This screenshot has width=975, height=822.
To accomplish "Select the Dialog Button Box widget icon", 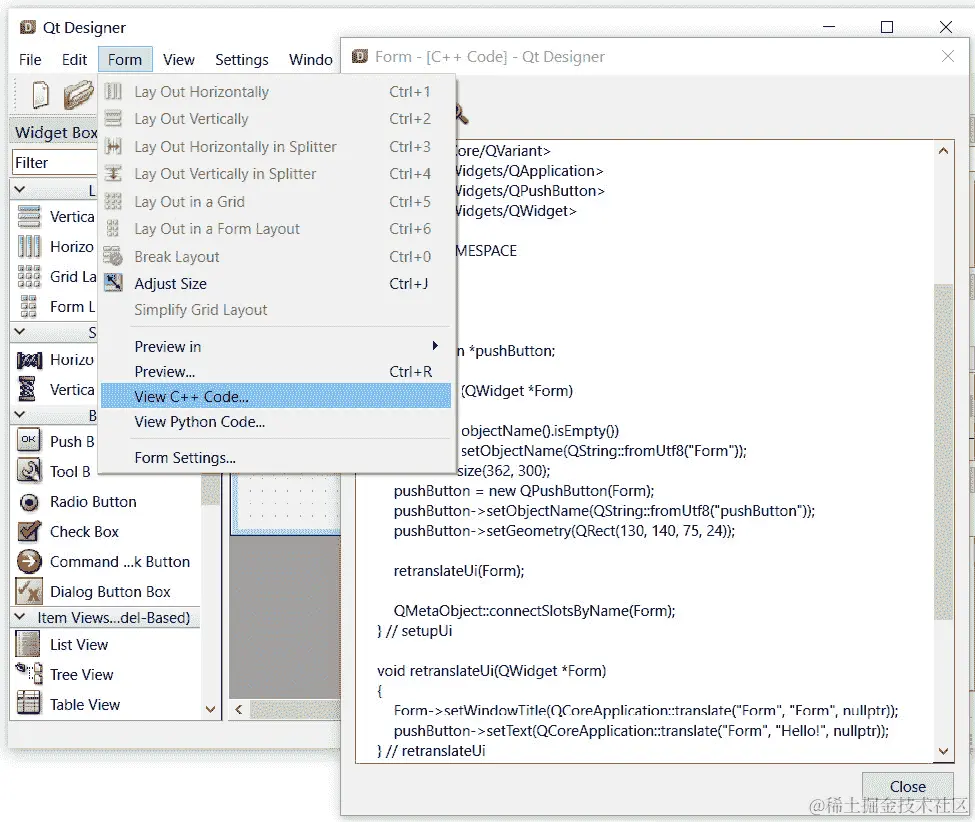I will [x=29, y=591].
